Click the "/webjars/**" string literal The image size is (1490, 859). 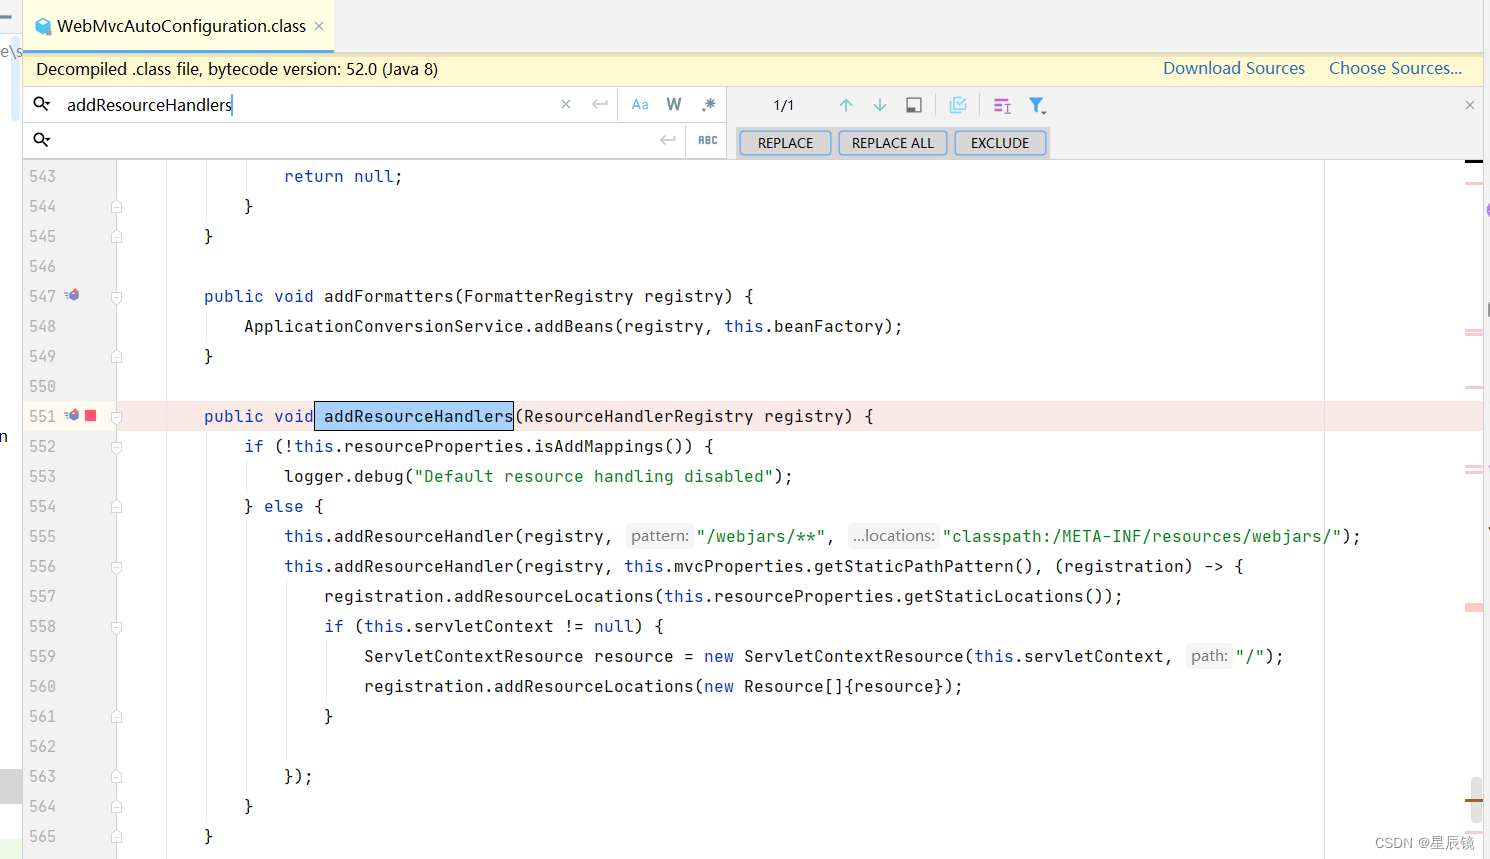[x=761, y=536]
